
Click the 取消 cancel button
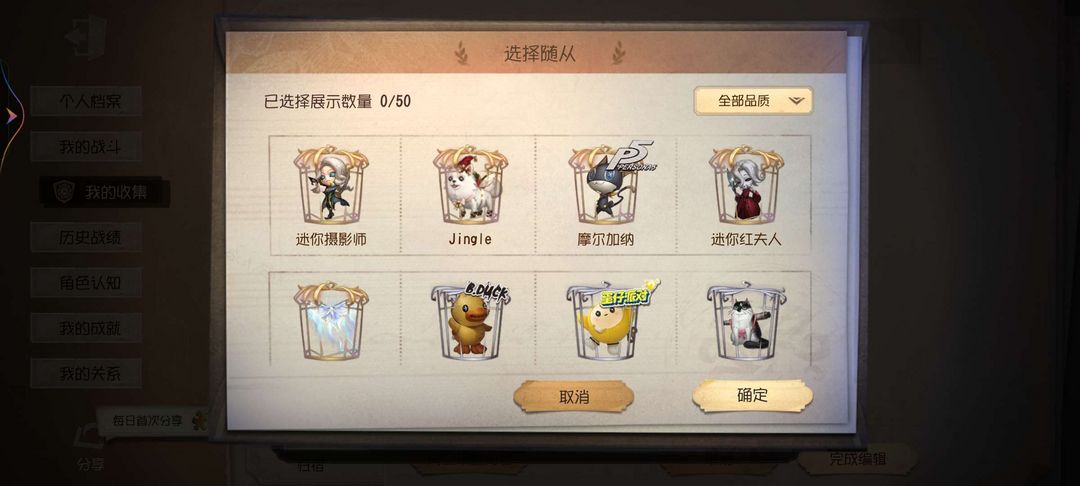(x=574, y=397)
